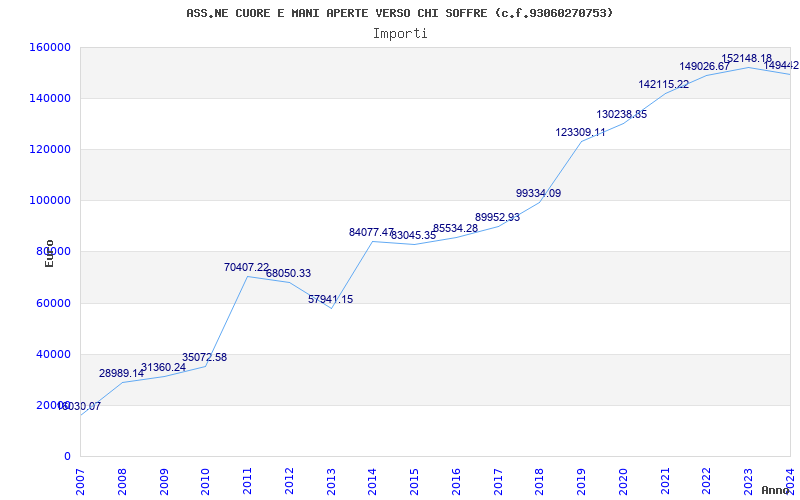Screen dimensions: 800x500
Task: Click the x-axis year 2017
Action: 498,482
